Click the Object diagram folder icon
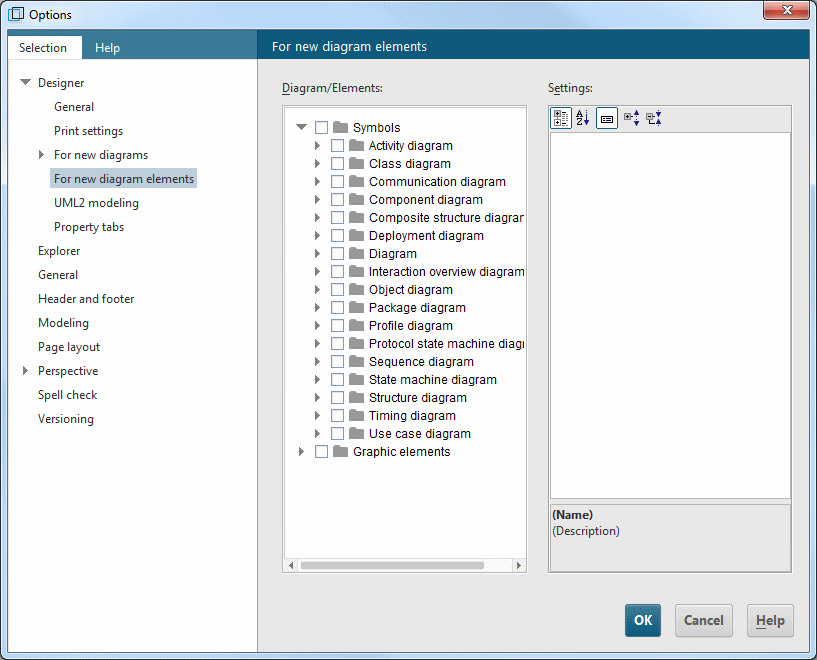 [356, 289]
